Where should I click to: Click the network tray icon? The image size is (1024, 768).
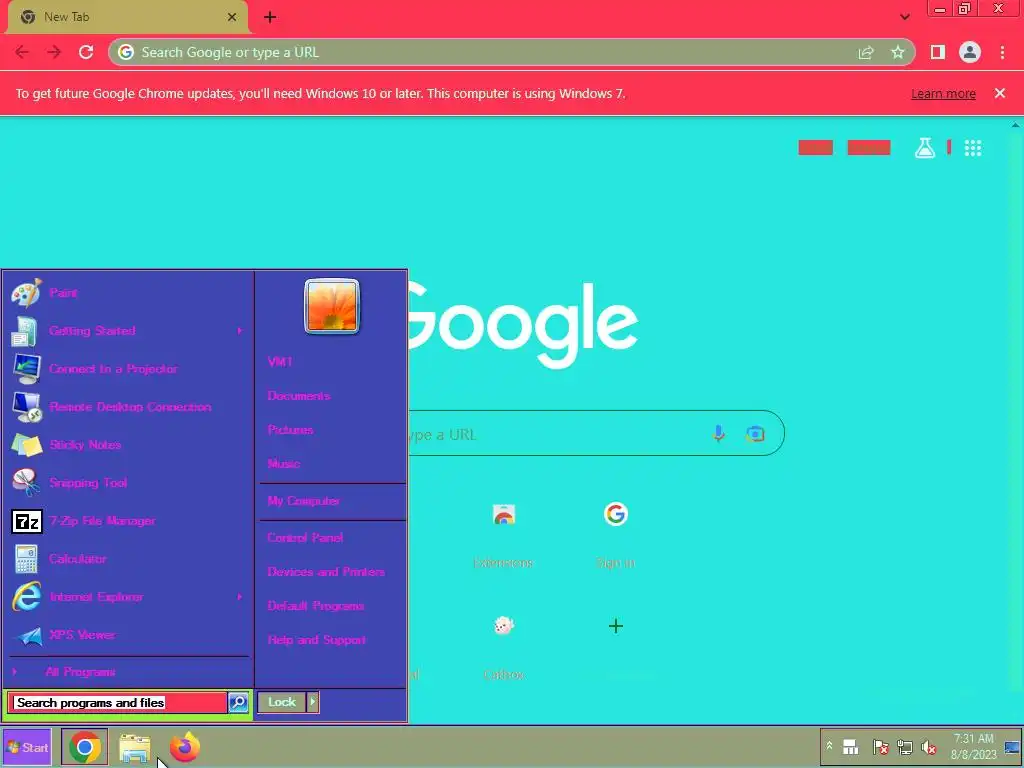click(x=904, y=746)
